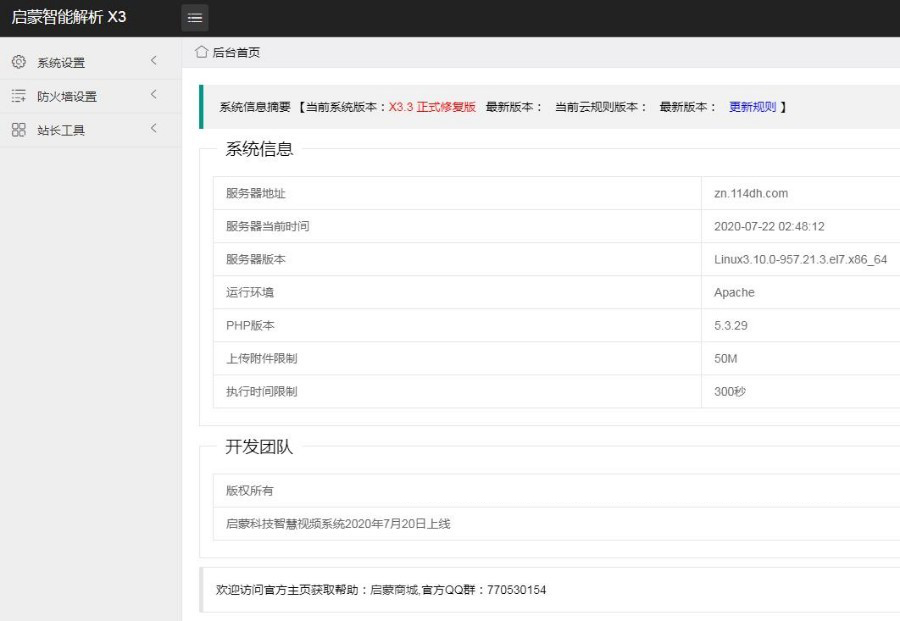
Task: Click the grid icon beside 站长工具
Action: pos(18,129)
